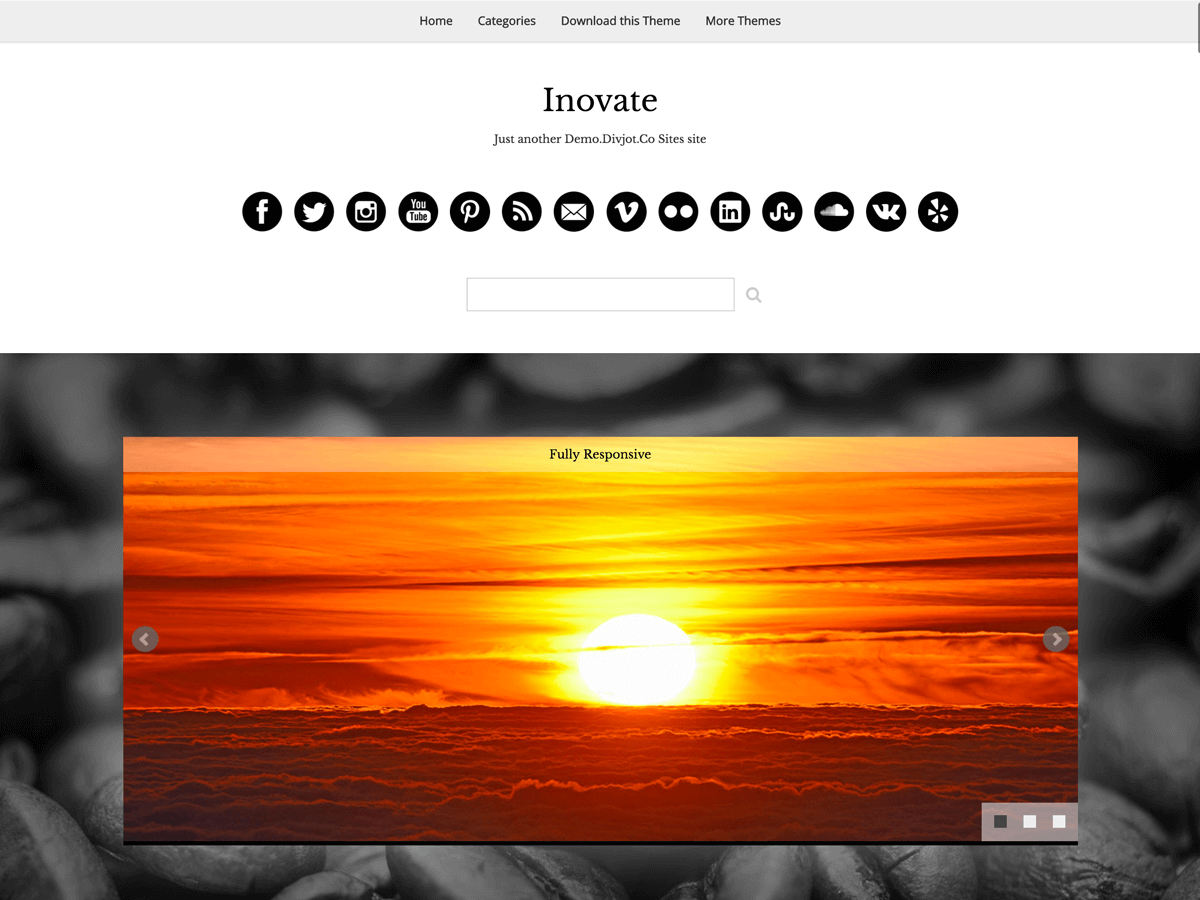Open the SoundCloud icon

point(834,211)
